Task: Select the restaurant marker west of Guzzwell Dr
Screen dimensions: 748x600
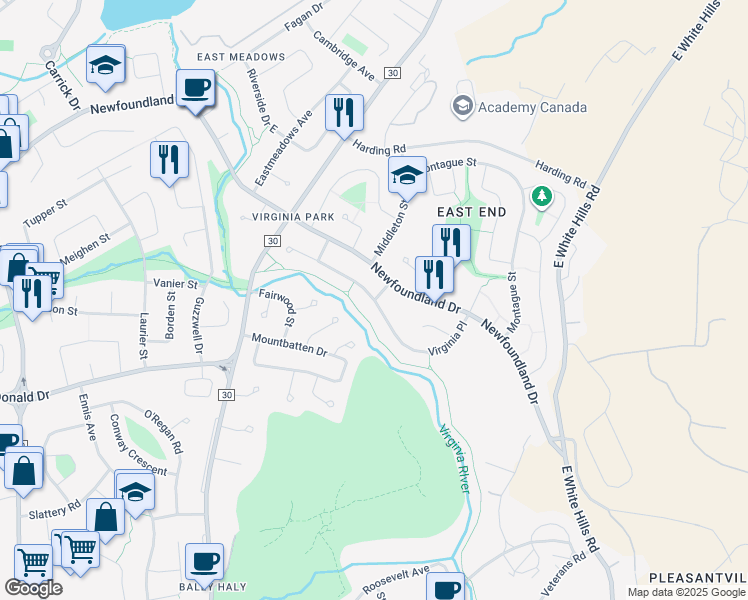Action: click(169, 162)
